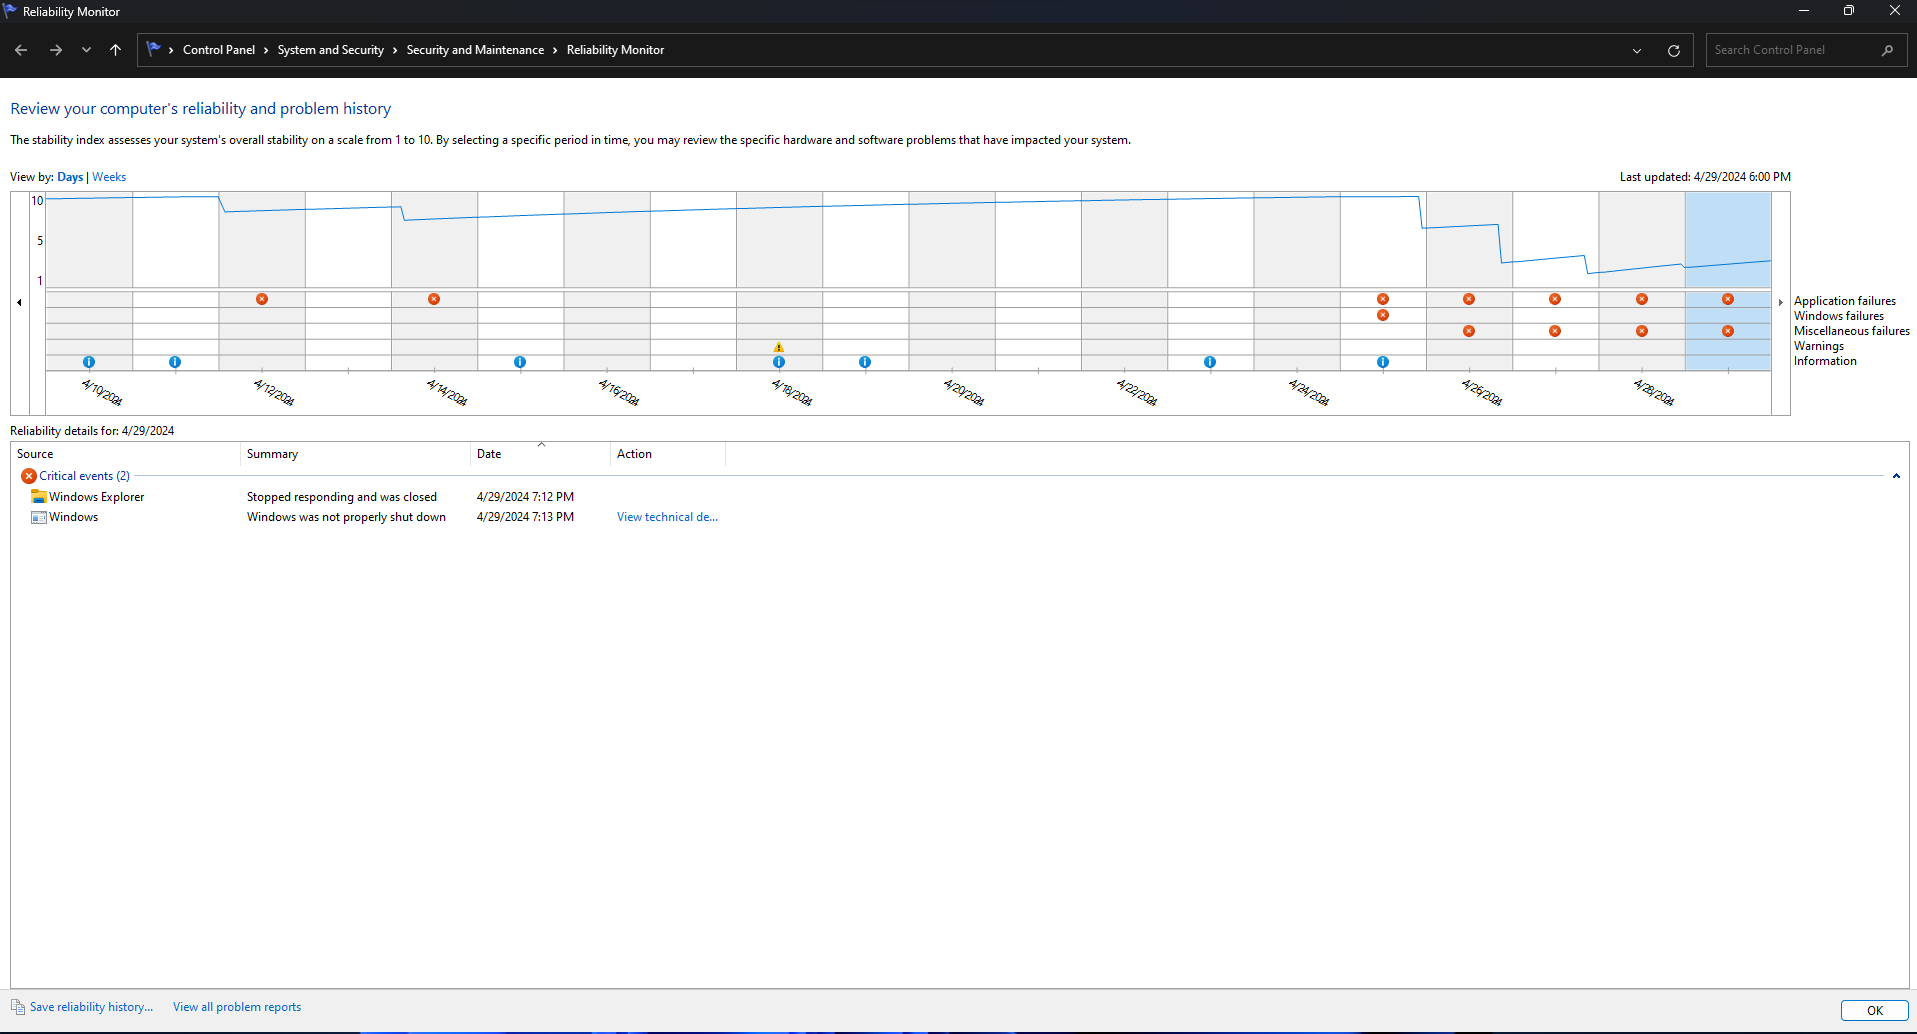Select application failure marker for 4/25/2024
The image size is (1917, 1034).
click(1383, 299)
